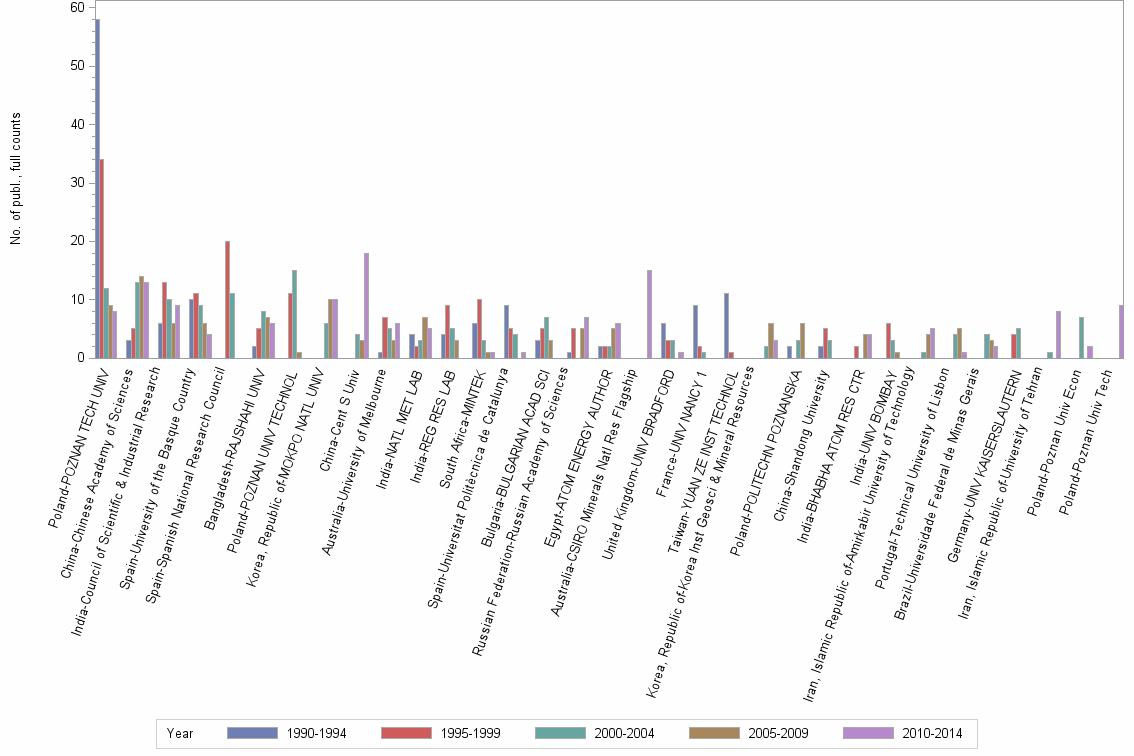Select the Poland-Poznan Univ Tech label
This screenshot has height=756, width=1134.
(x=1085, y=441)
